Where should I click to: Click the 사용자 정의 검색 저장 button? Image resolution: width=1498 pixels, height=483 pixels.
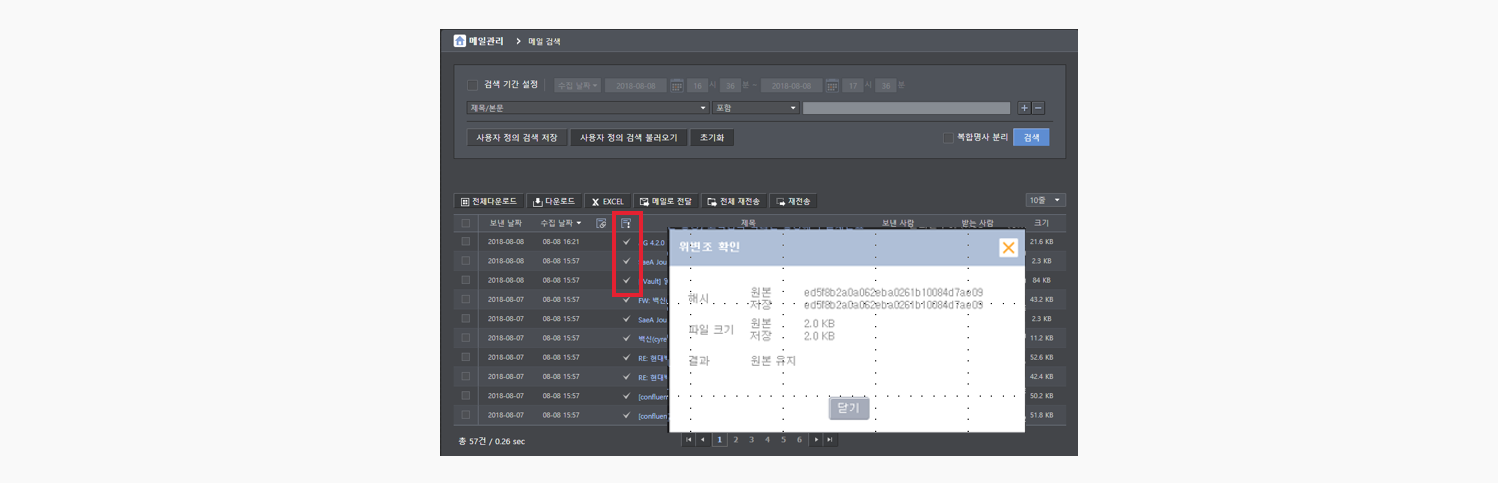[517, 137]
